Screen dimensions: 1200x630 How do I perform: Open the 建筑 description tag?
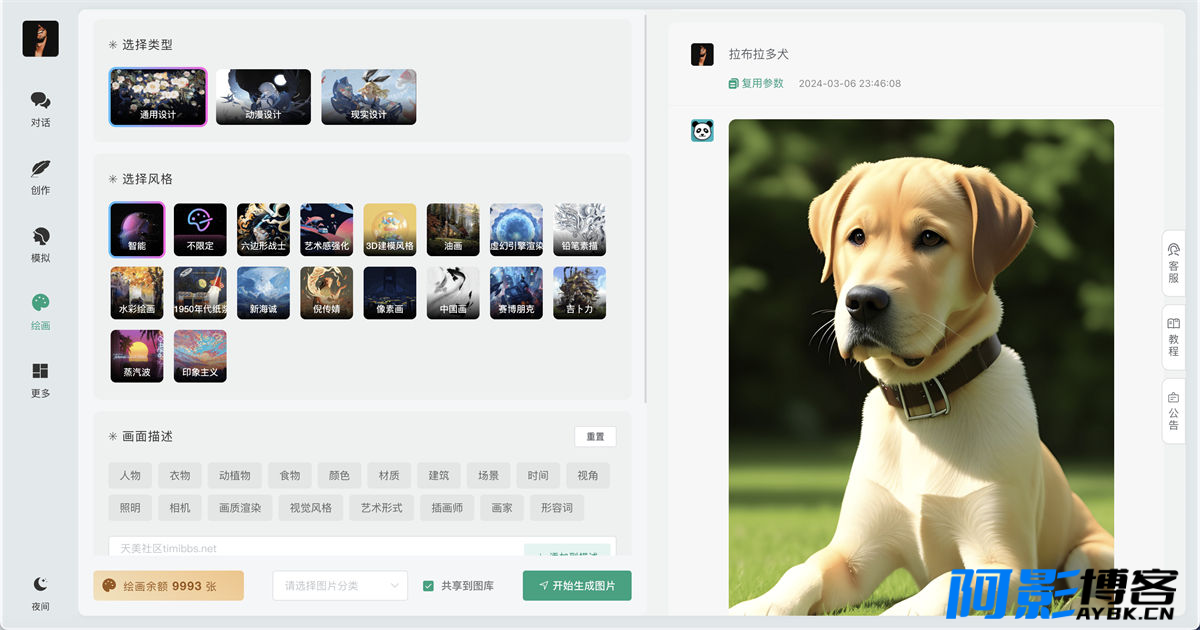[439, 476]
